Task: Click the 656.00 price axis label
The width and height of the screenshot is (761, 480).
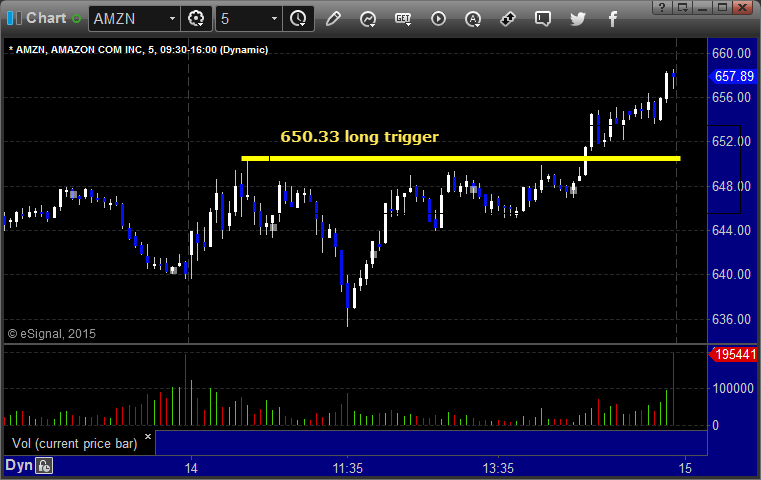Action: (x=731, y=98)
